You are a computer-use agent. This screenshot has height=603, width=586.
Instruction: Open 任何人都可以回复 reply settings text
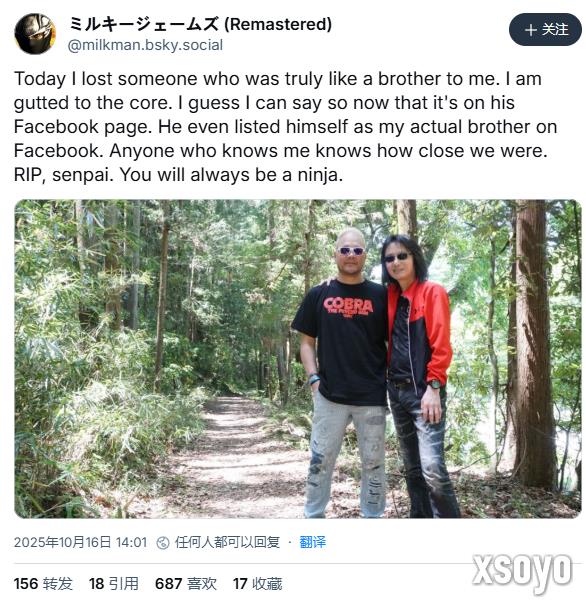point(227,542)
